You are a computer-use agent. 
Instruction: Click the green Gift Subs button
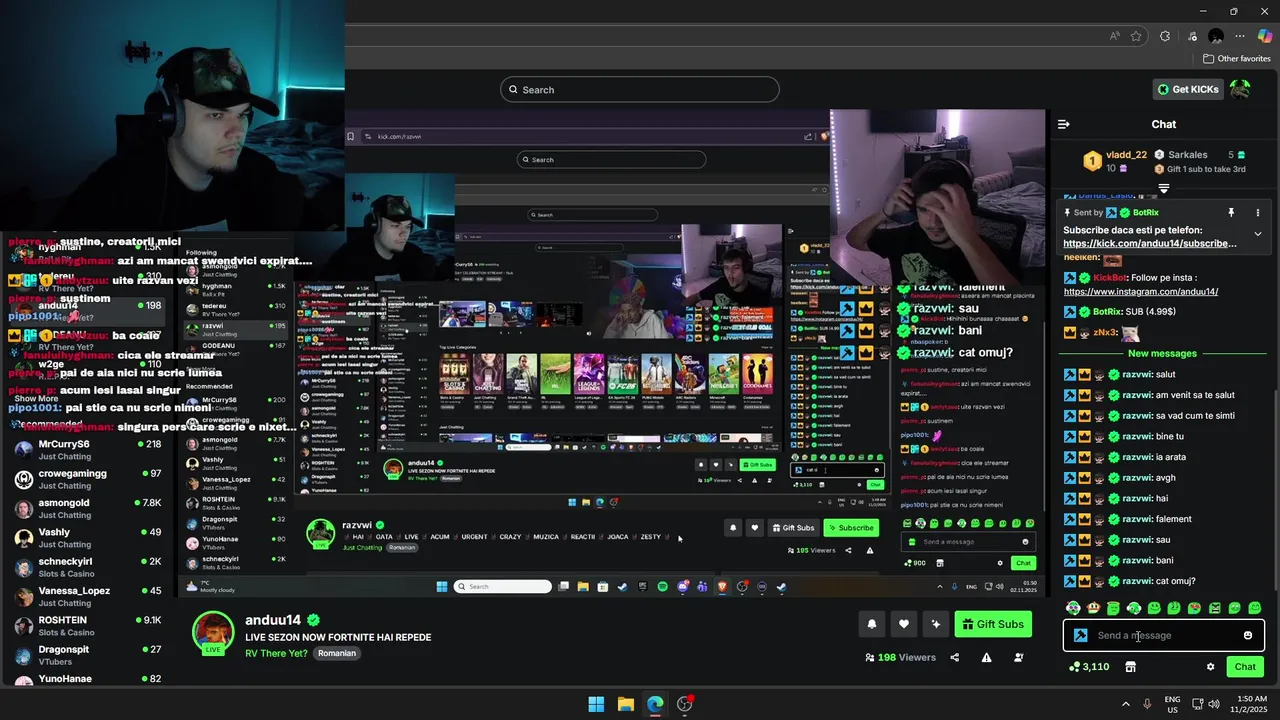(993, 624)
